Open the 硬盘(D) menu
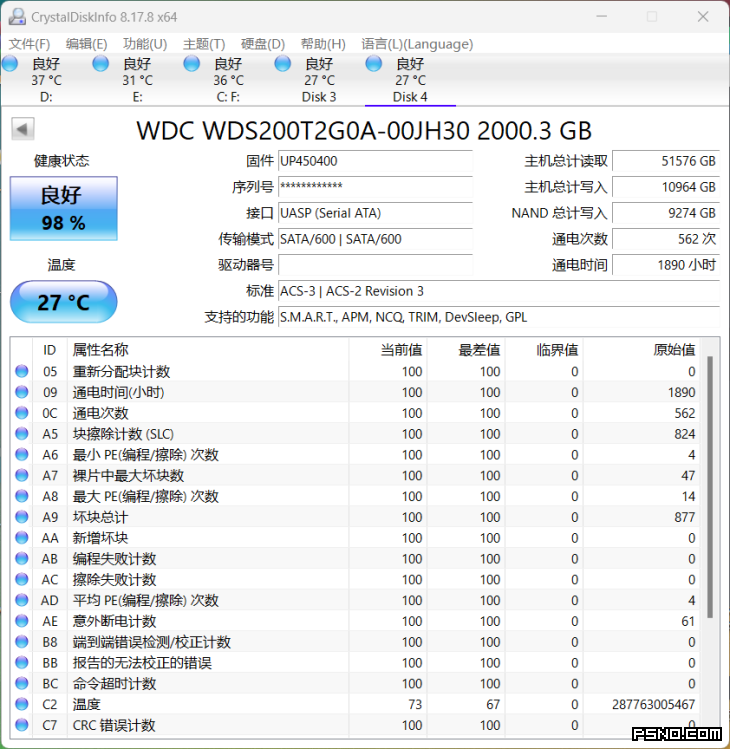This screenshot has width=730, height=749. point(263,44)
